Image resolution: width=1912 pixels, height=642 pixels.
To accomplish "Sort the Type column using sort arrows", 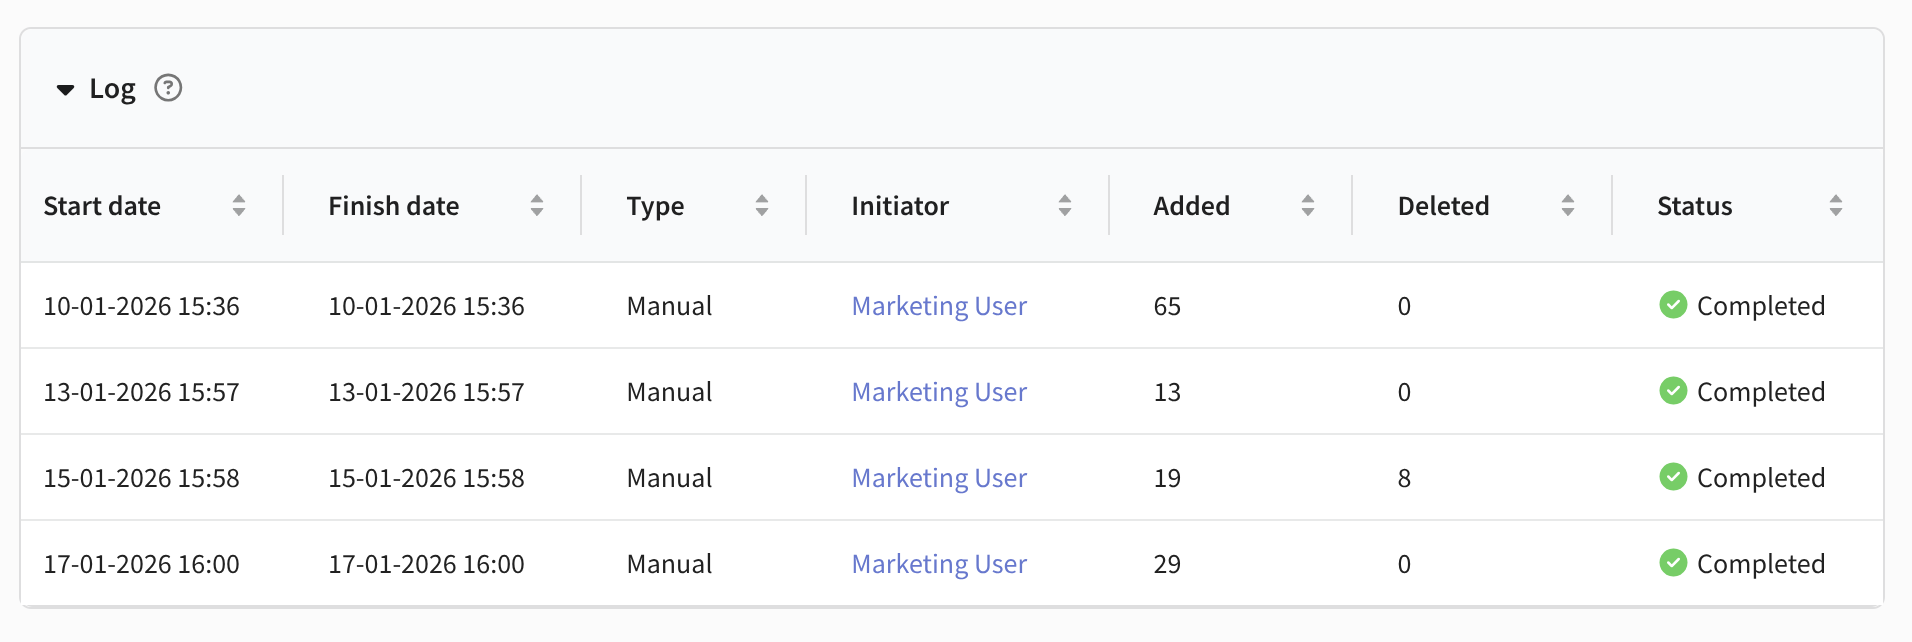I will (x=762, y=206).
